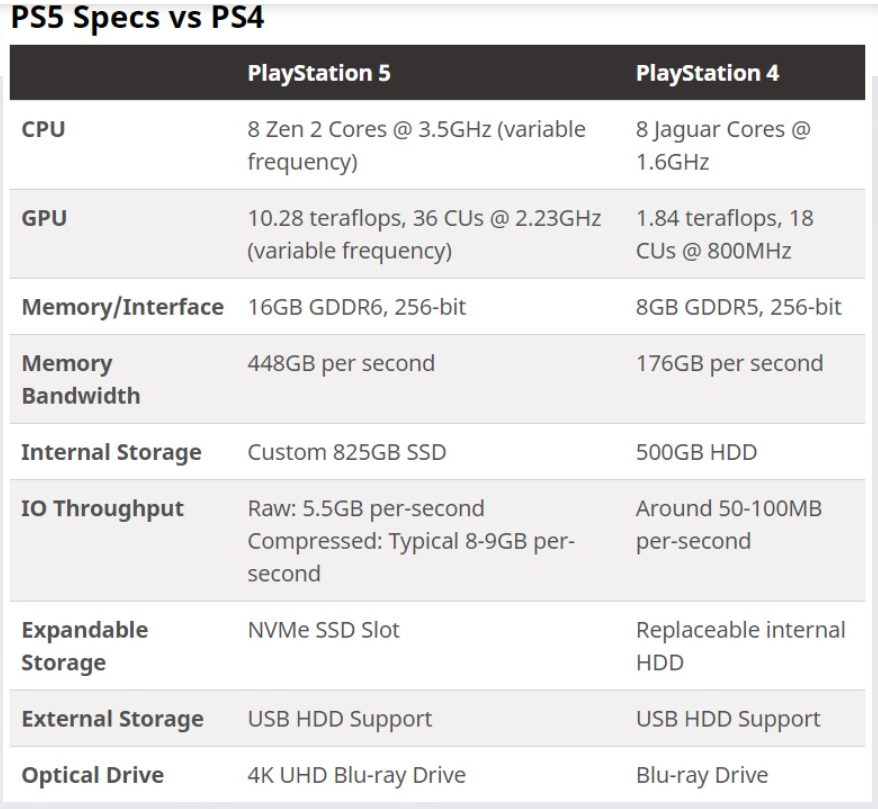Select the PlayStation 4 column header
The width and height of the screenshot is (878, 809).
point(709,73)
